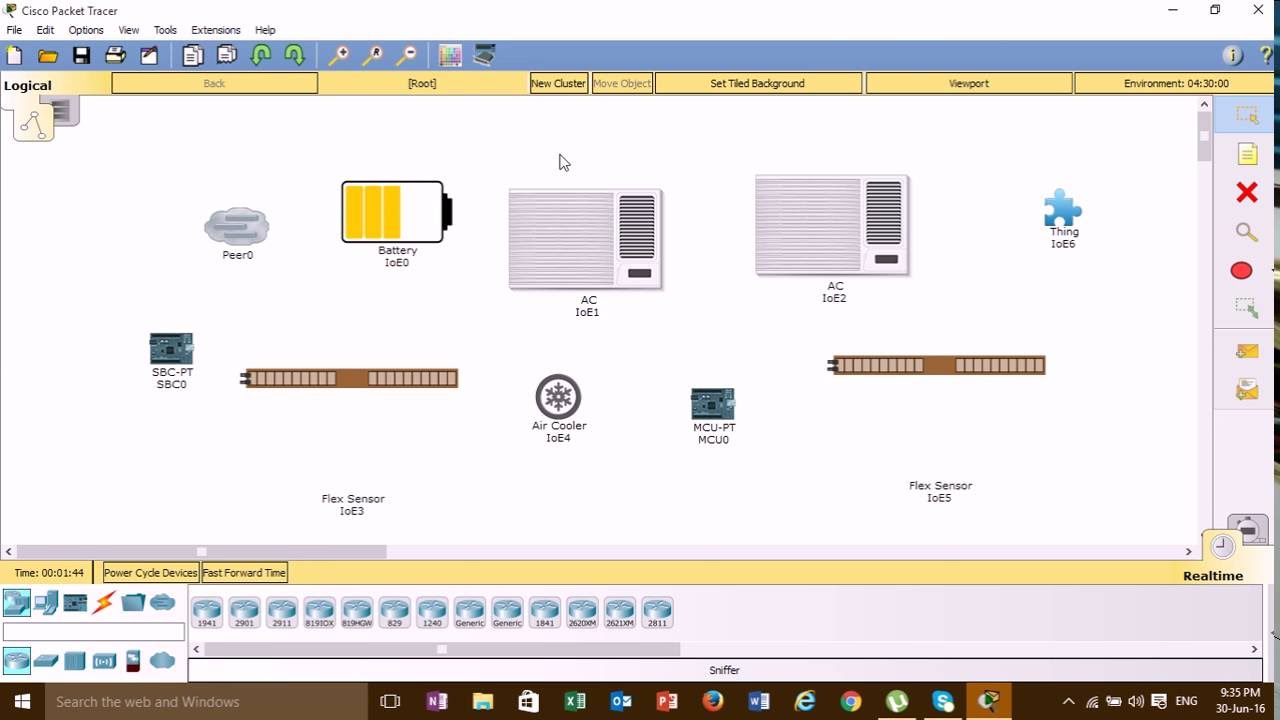
Task: Open the drawing palette icon
Action: pos(450,56)
